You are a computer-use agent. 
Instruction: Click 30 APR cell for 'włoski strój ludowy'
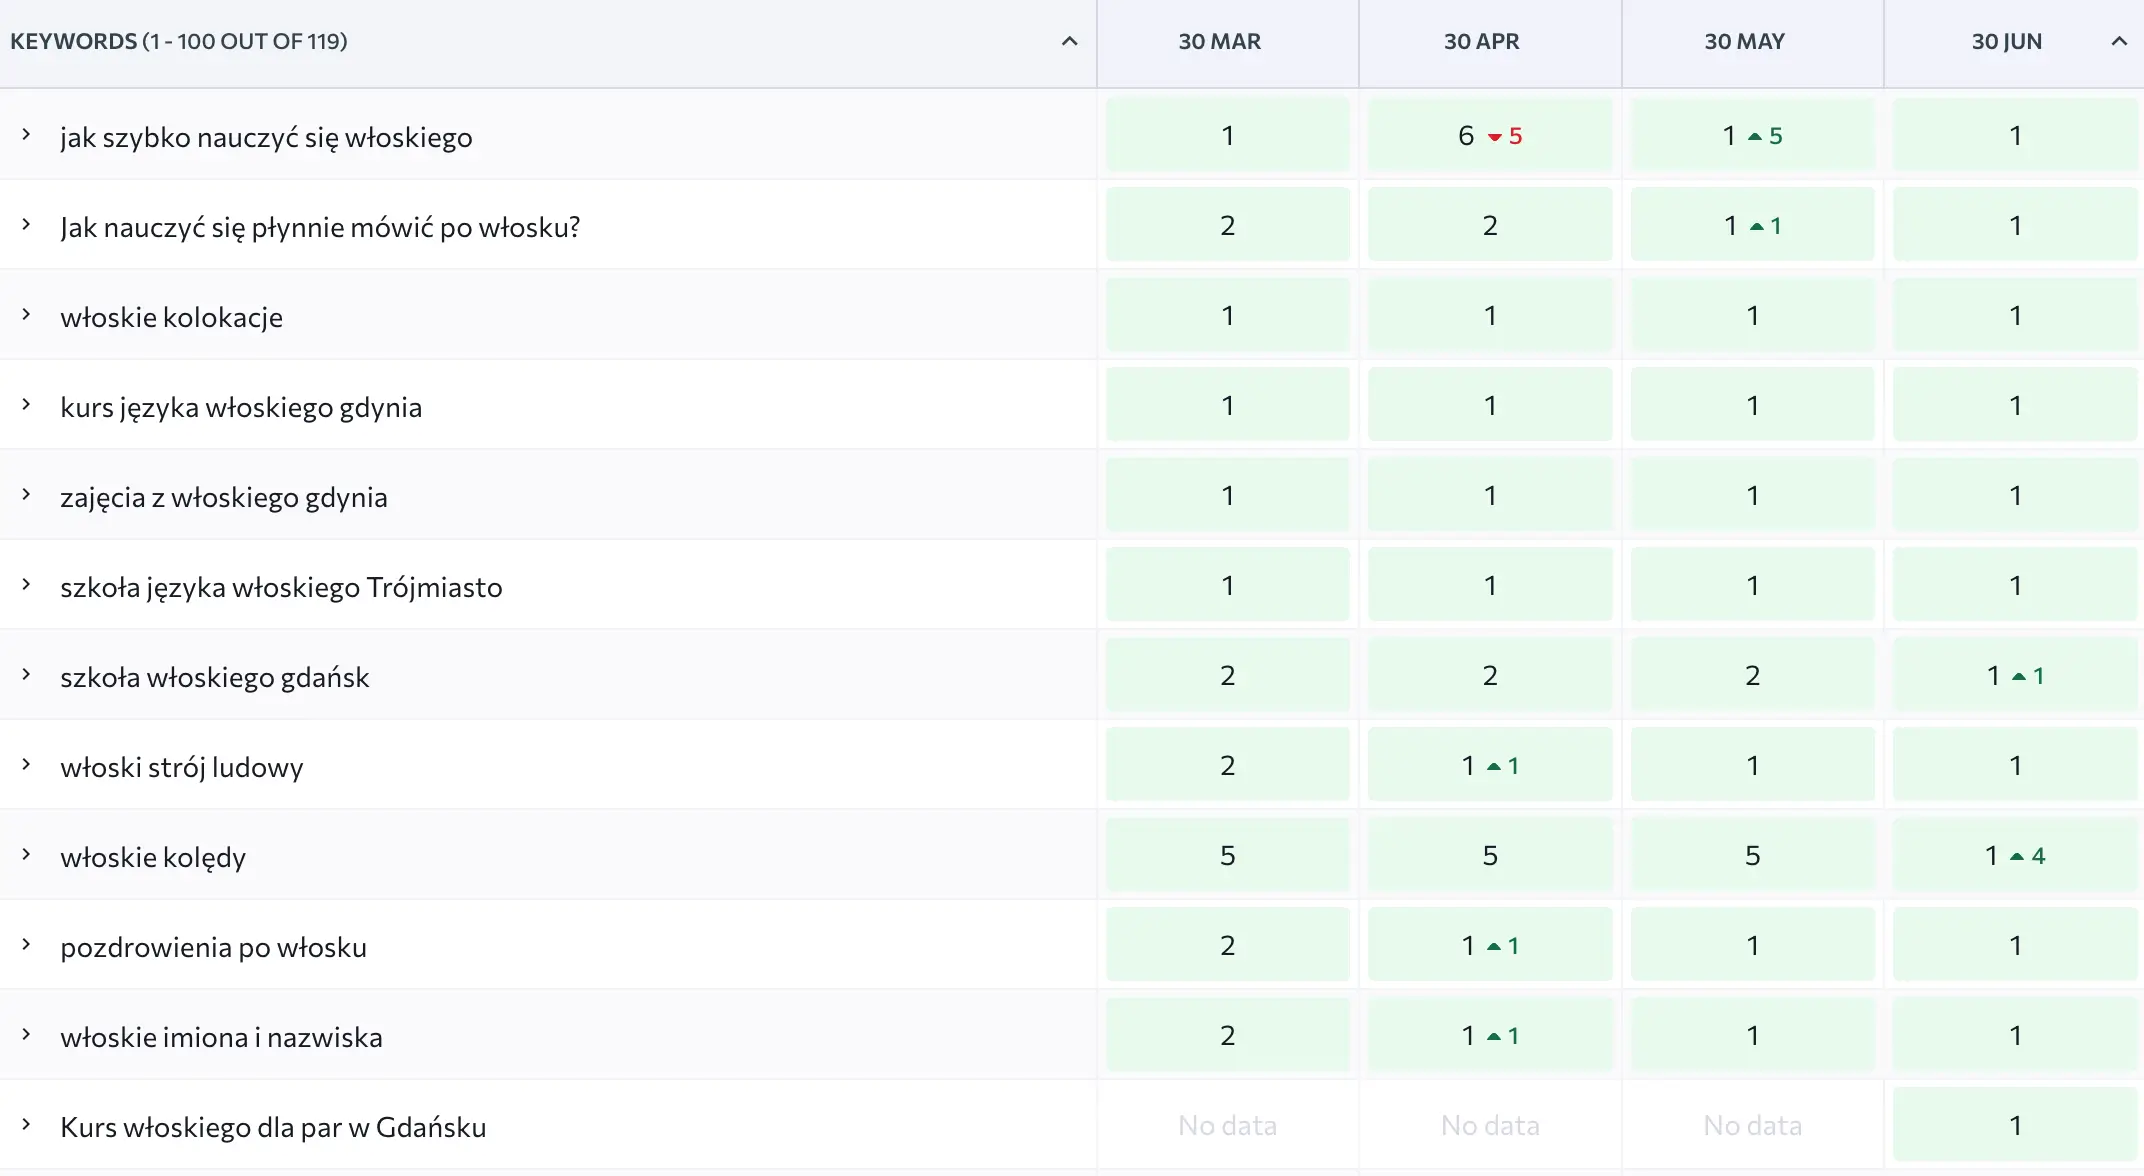tap(1490, 765)
